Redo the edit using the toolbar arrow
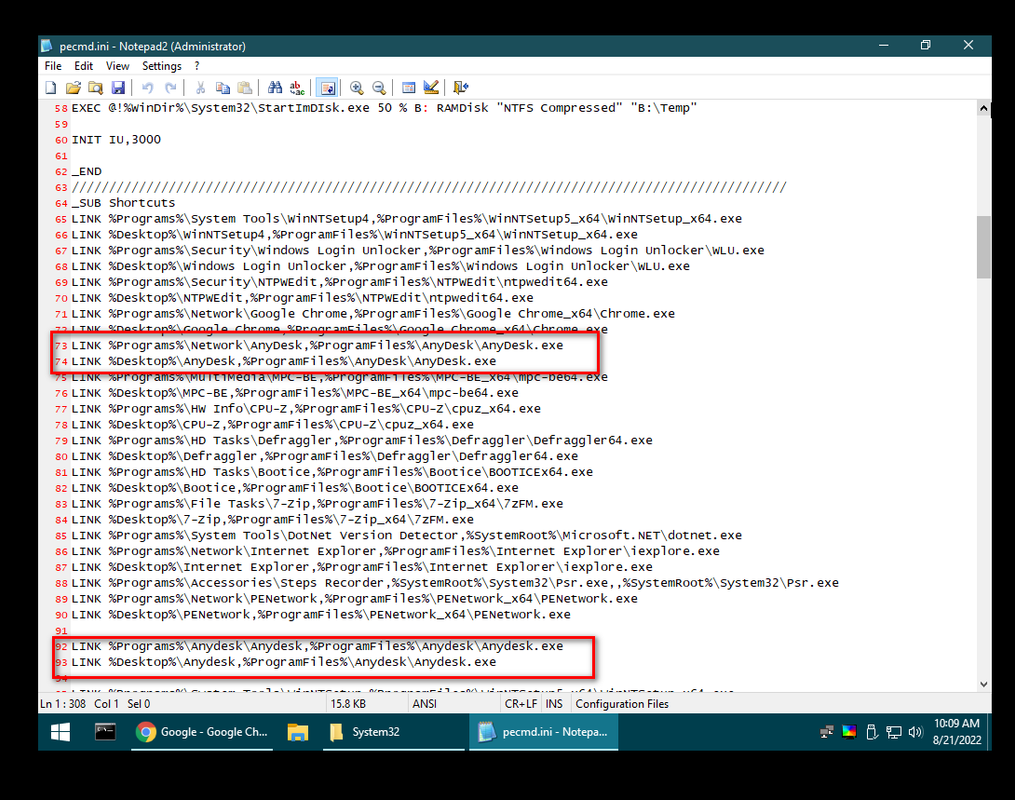Image resolution: width=1015 pixels, height=800 pixels. pos(170,87)
